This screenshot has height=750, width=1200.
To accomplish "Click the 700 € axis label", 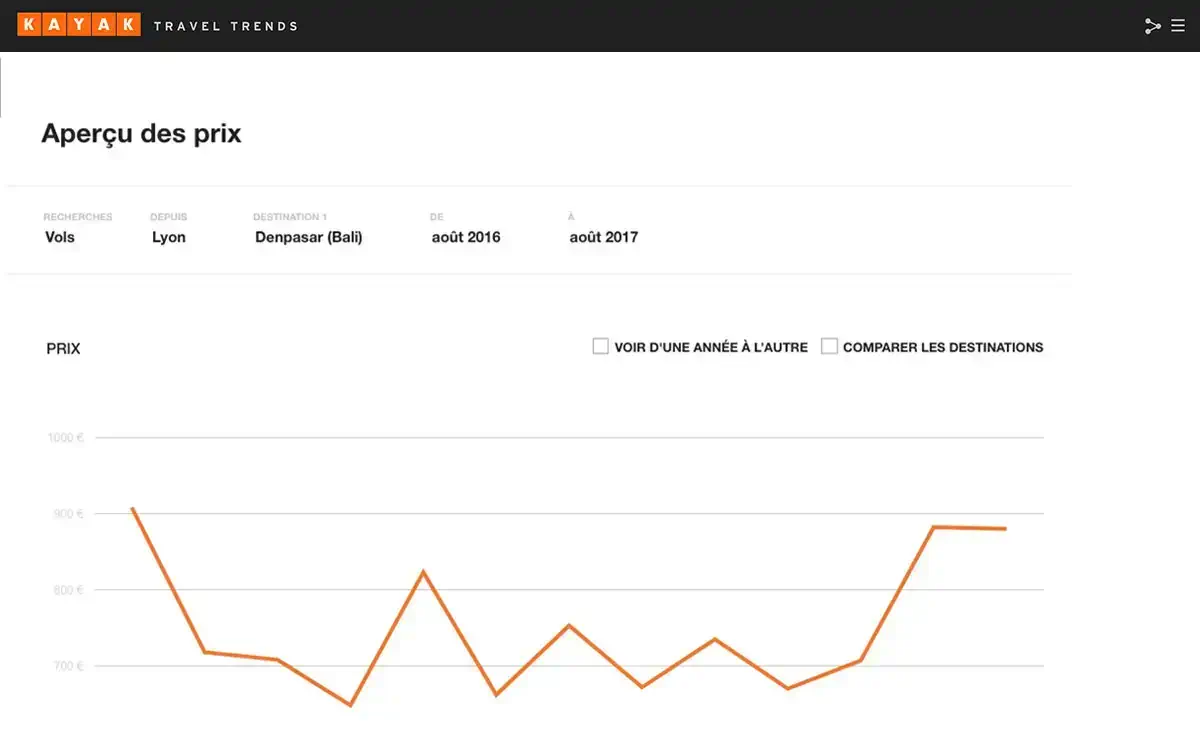I will pyautogui.click(x=67, y=666).
